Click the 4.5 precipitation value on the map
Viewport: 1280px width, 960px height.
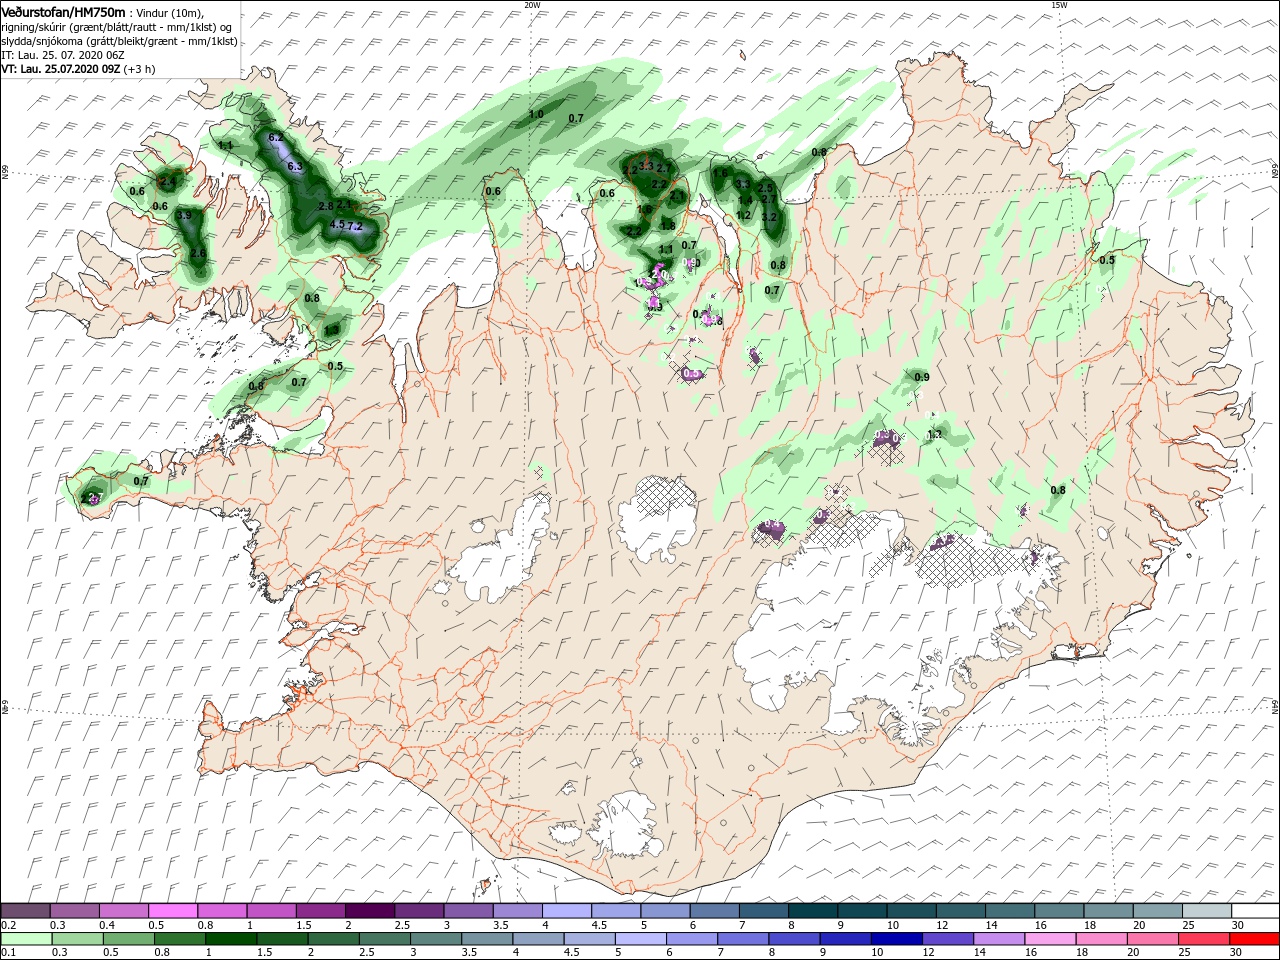pyautogui.click(x=337, y=224)
